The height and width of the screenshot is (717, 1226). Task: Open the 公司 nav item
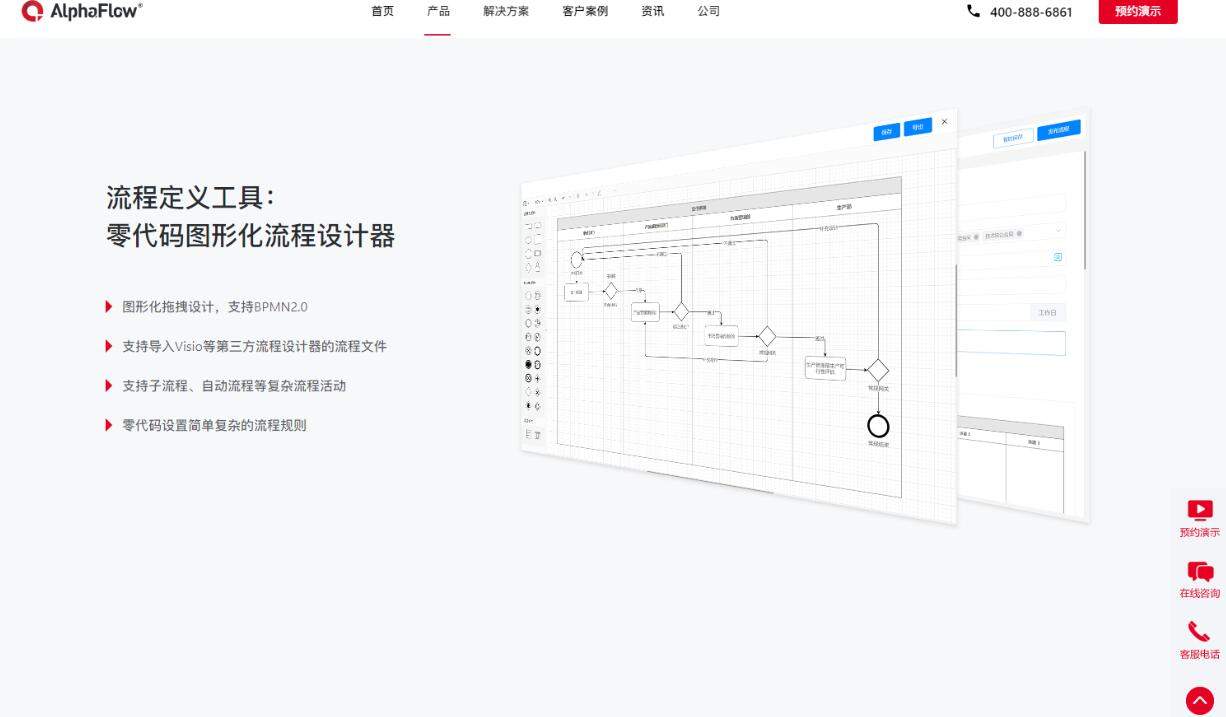[x=708, y=11]
